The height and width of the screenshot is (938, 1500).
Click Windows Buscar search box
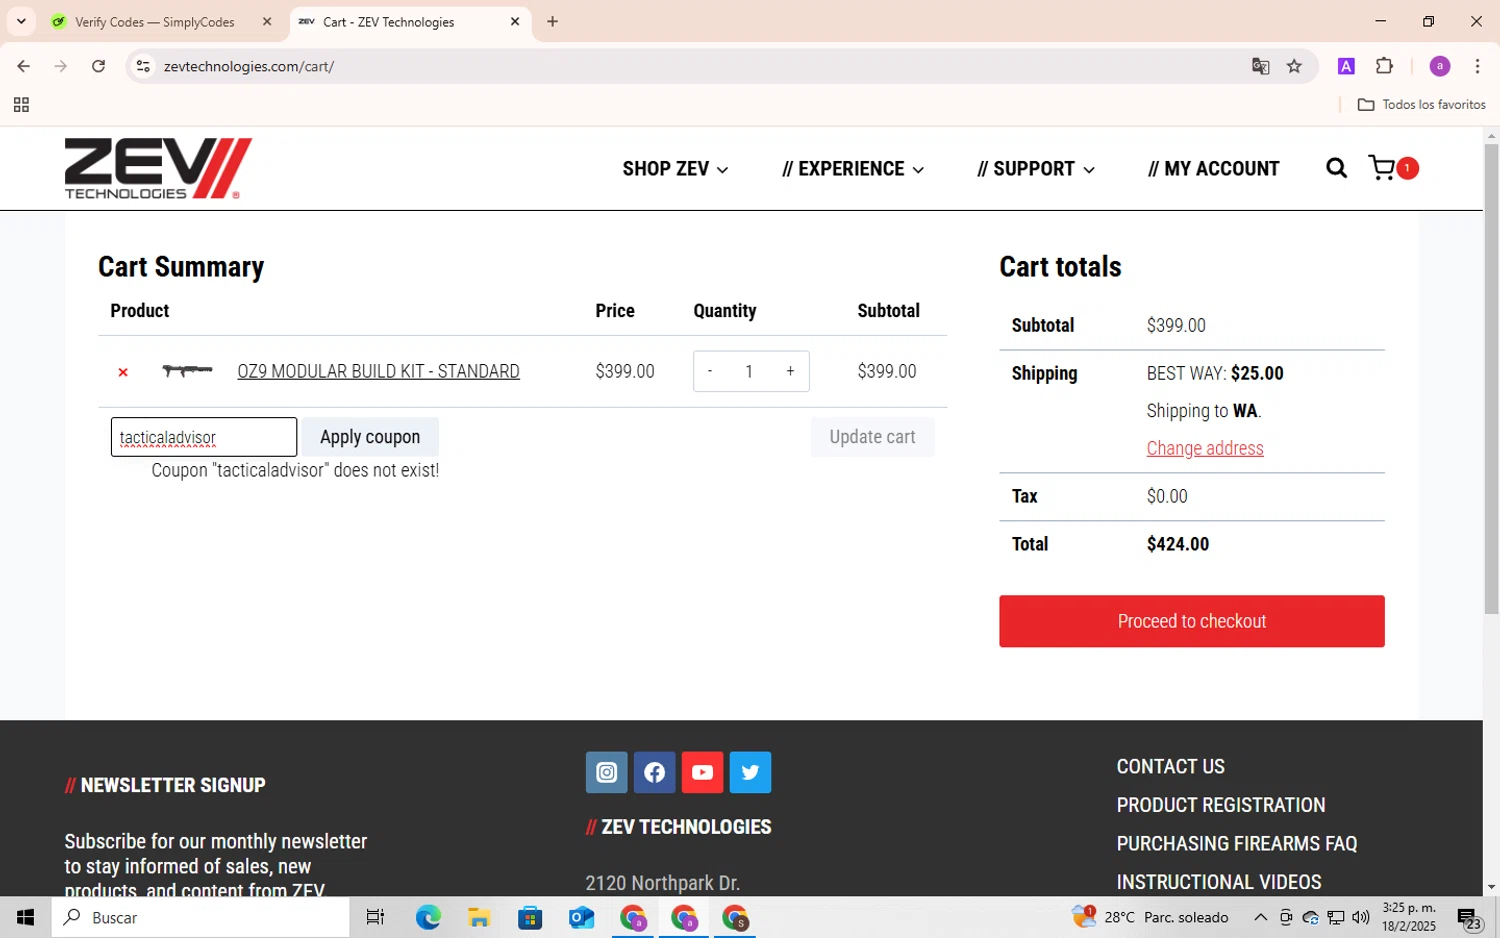[x=201, y=917]
